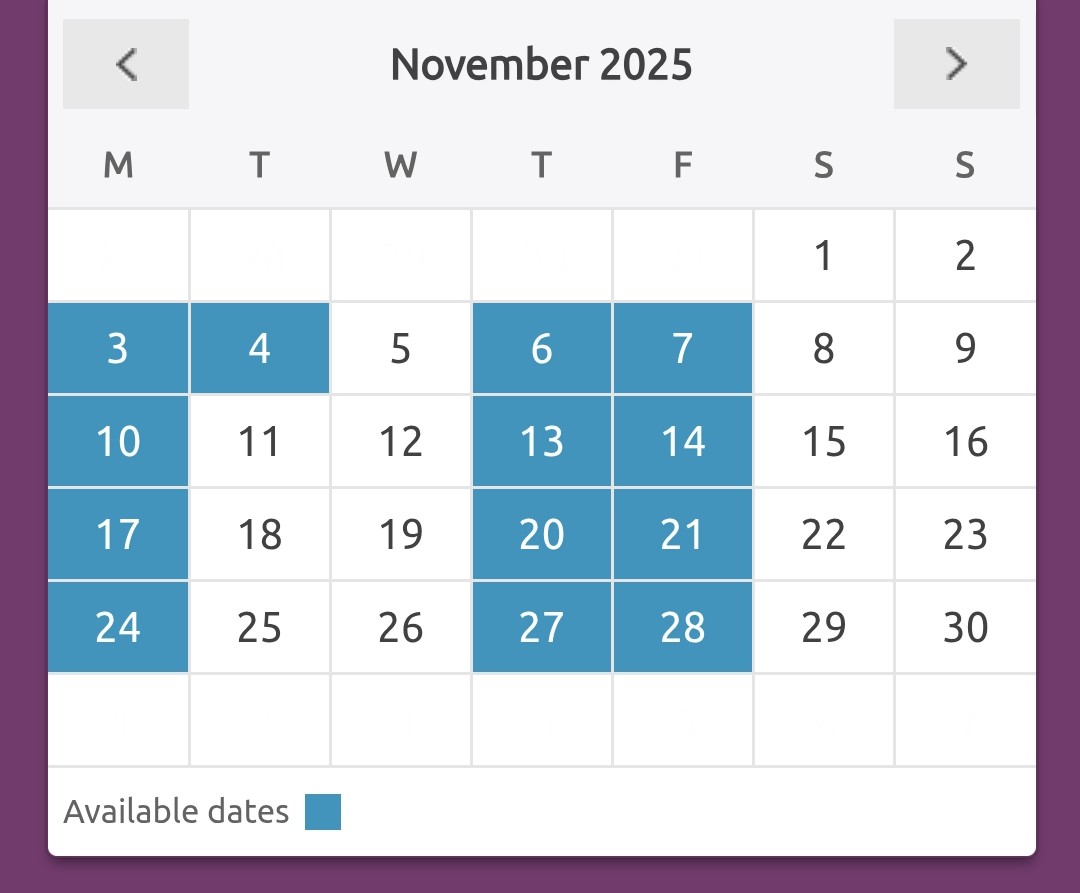Click available date November 28
Screen dimensions: 1080x893
pyautogui.click(x=683, y=627)
